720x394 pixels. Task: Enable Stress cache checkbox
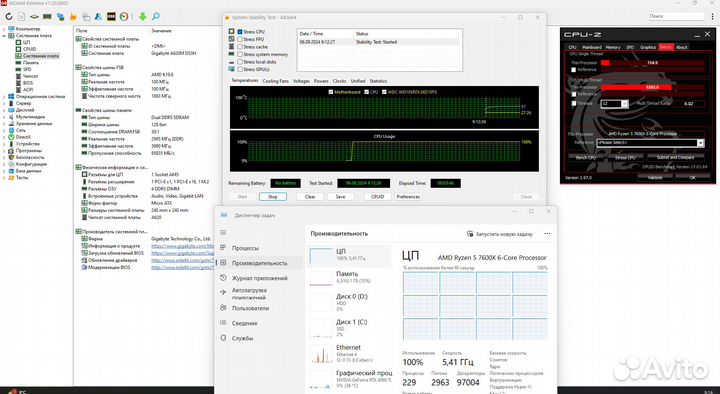point(240,47)
